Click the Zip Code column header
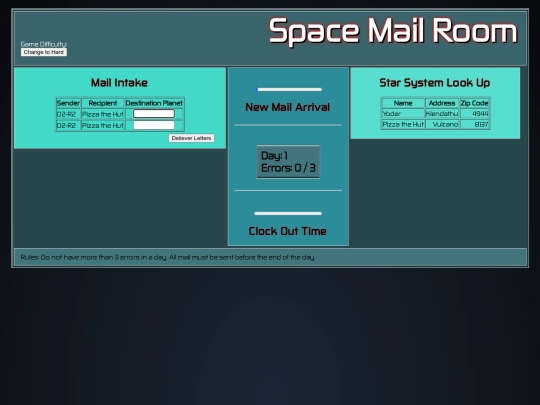 tap(475, 103)
